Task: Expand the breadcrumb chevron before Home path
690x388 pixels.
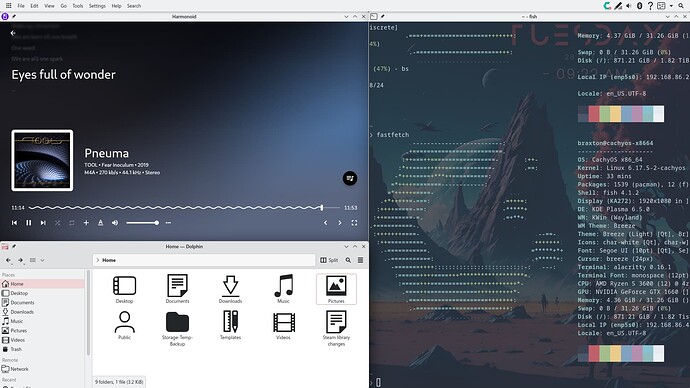Action: coord(98,260)
